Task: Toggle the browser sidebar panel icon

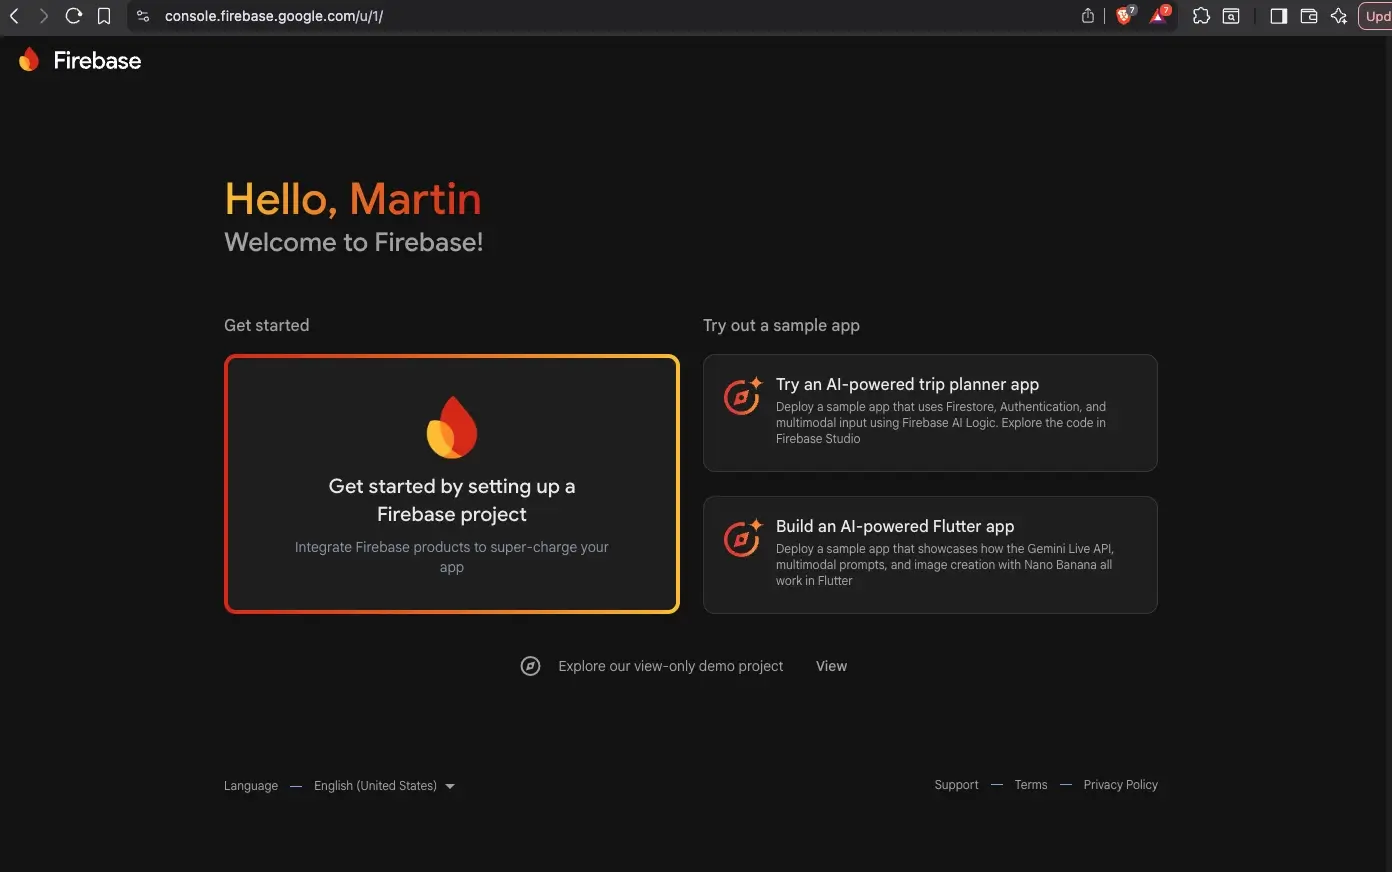Action: 1278,16
